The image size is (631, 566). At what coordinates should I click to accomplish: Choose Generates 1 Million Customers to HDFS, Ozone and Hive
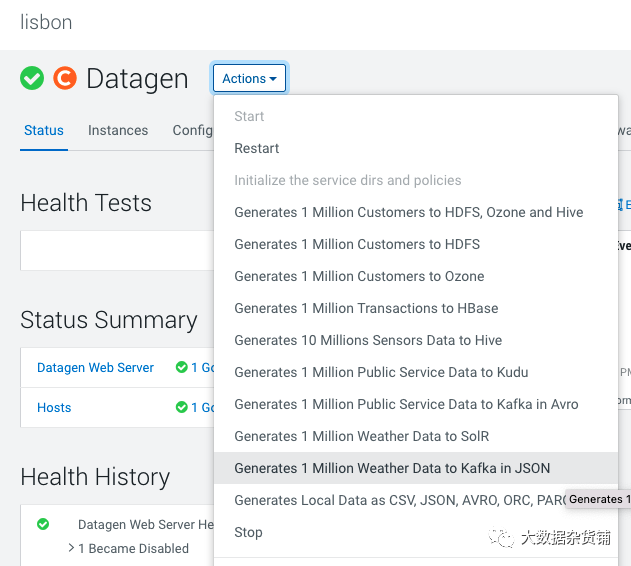416,212
